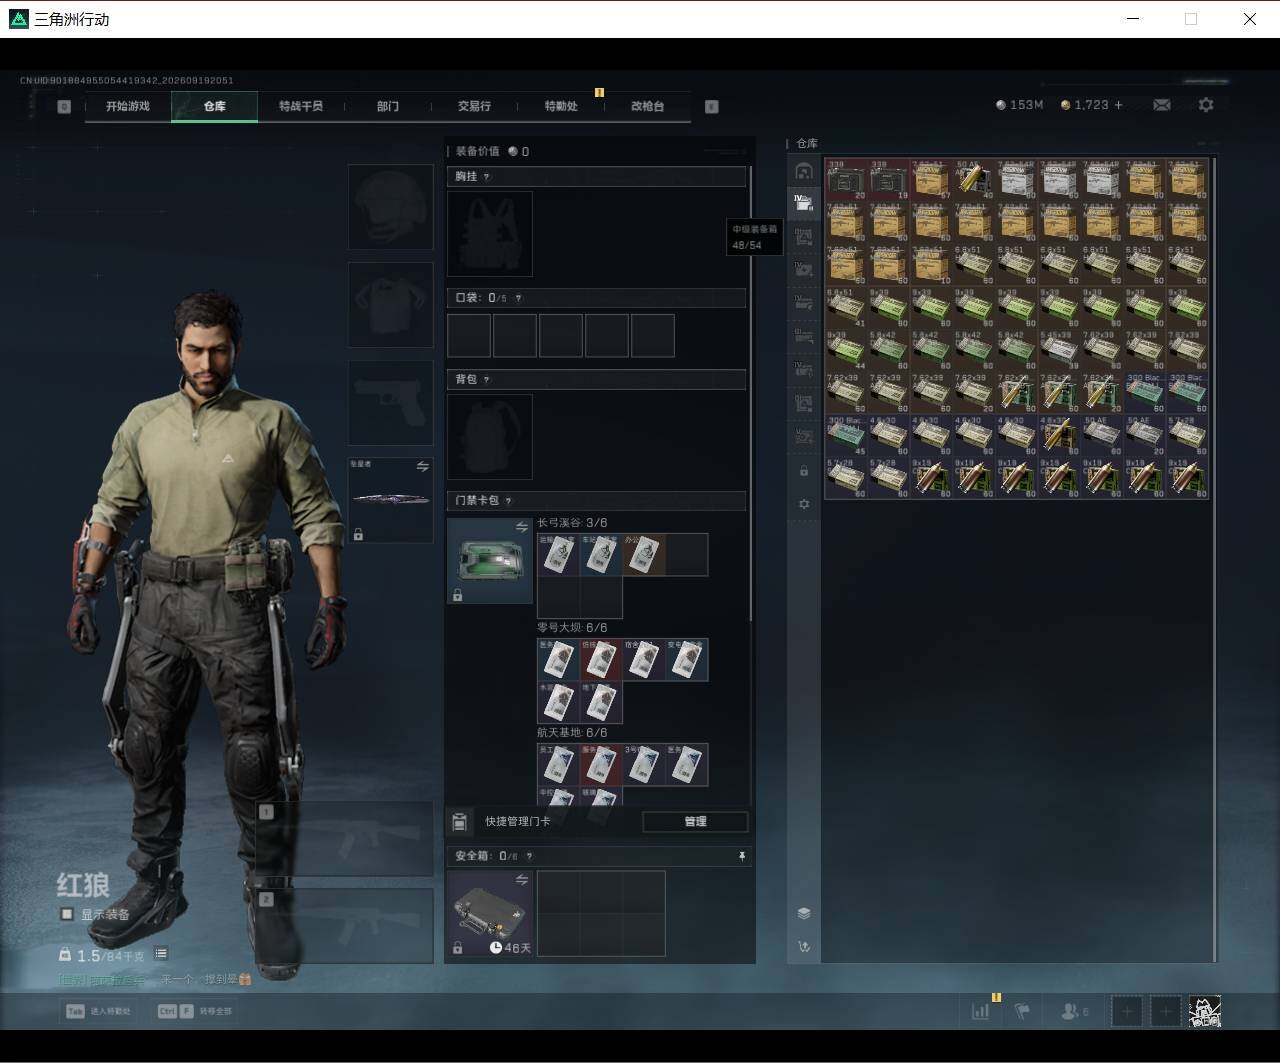This screenshot has height=1063, width=1280.
Task: Select 5.45x39 ammo box with count 39
Action: coord(1059,349)
